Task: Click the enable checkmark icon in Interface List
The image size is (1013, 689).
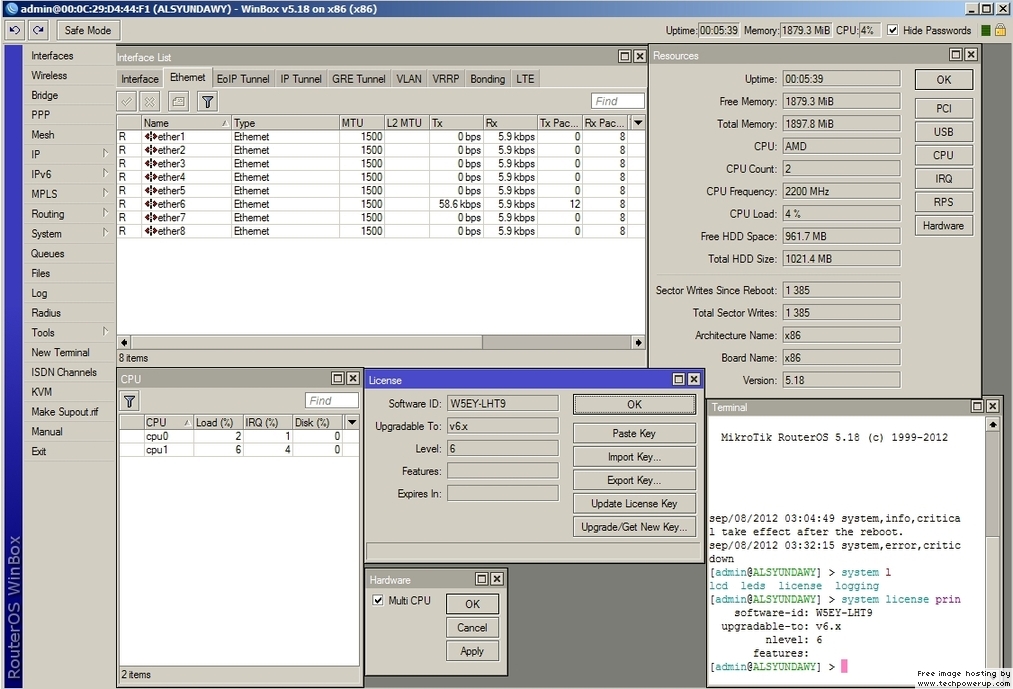Action: click(x=127, y=101)
